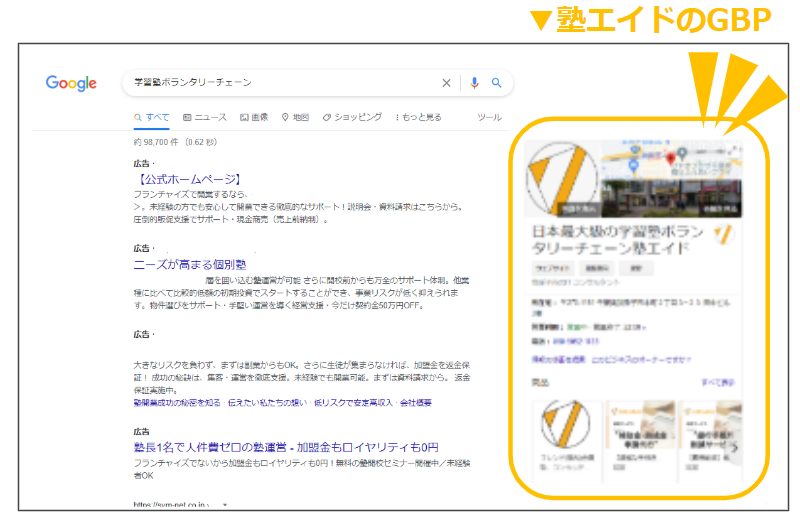The width and height of the screenshot is (800, 519).
Task: Click the search box containing 学習塾ボランタリーチェーン
Action: point(317,83)
